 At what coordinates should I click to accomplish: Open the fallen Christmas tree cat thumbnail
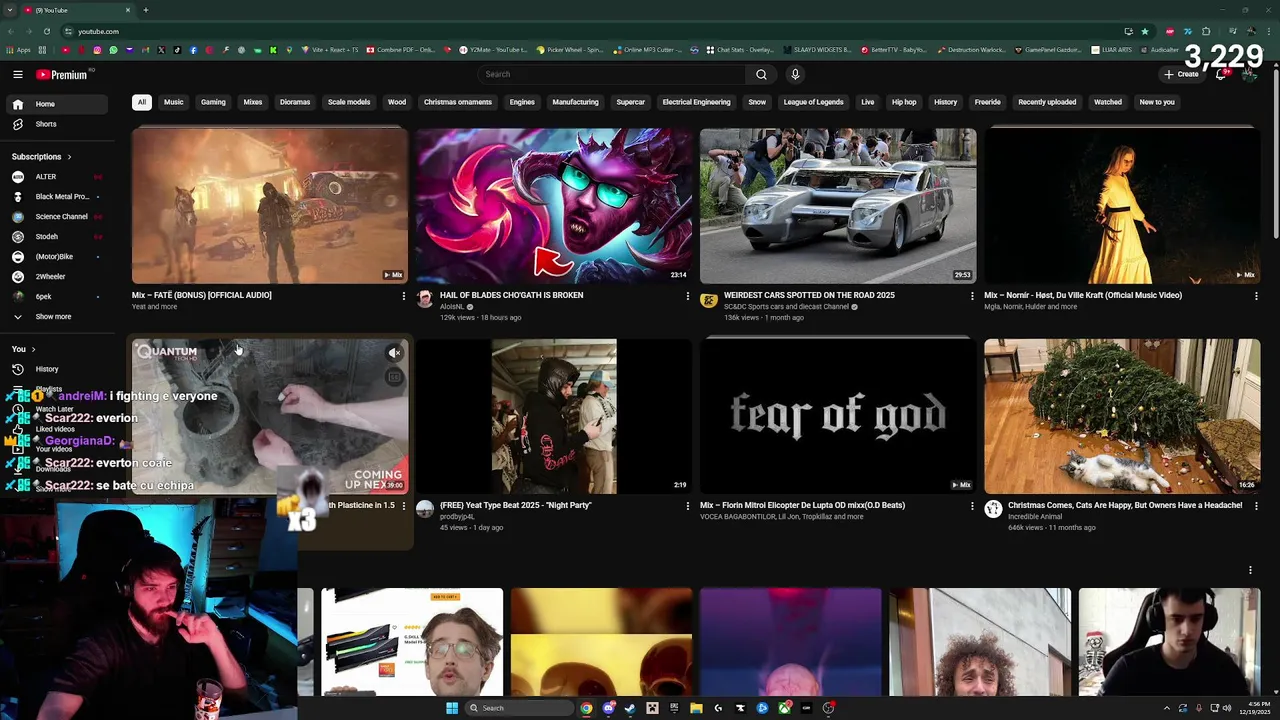coord(1122,416)
